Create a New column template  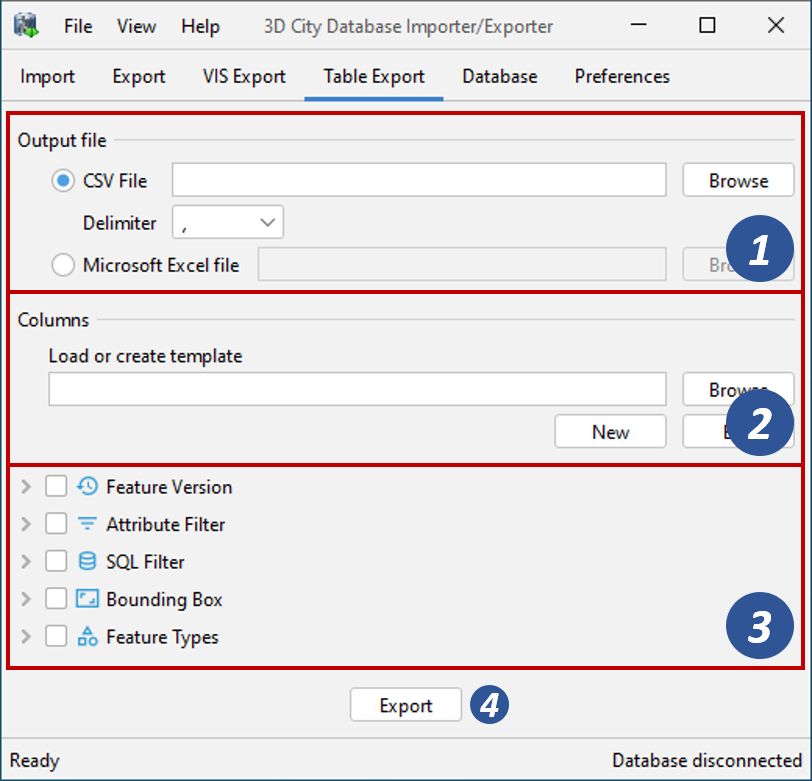[610, 431]
